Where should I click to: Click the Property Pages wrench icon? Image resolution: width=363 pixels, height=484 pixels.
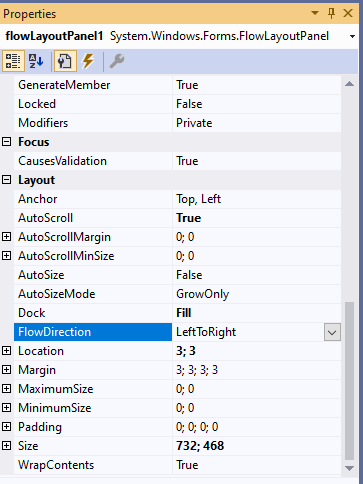[x=117, y=61]
